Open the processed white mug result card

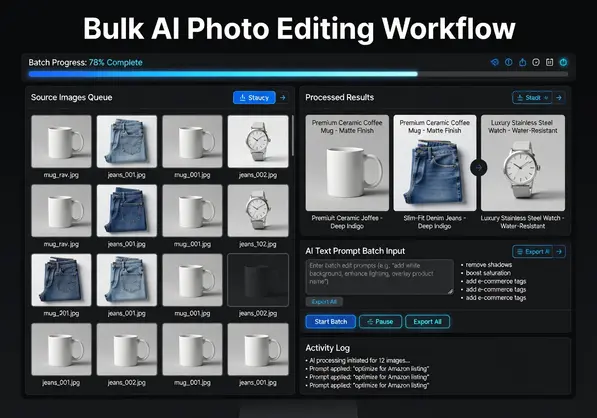(347, 163)
